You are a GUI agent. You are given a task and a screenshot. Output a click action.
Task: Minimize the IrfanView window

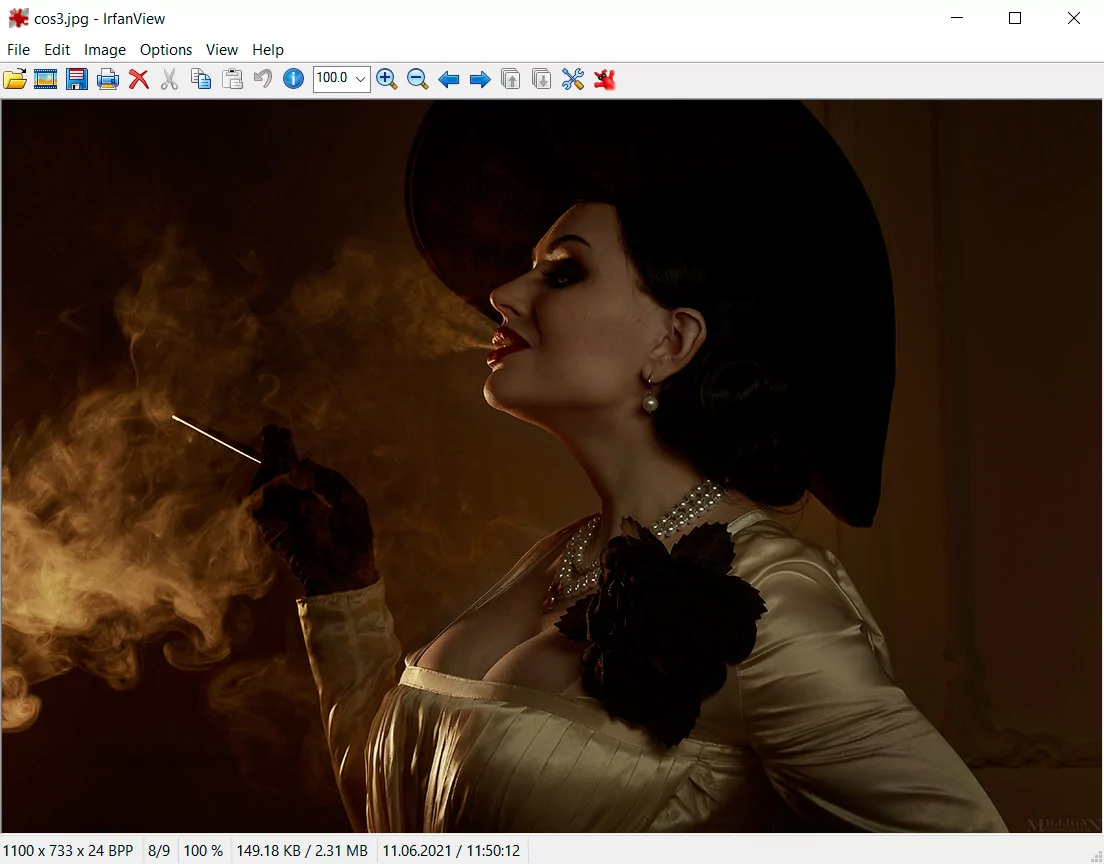click(957, 18)
